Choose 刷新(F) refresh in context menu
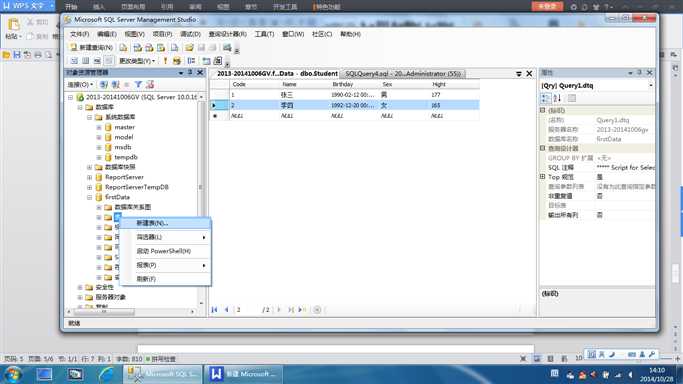The width and height of the screenshot is (683, 384). (x=166, y=279)
